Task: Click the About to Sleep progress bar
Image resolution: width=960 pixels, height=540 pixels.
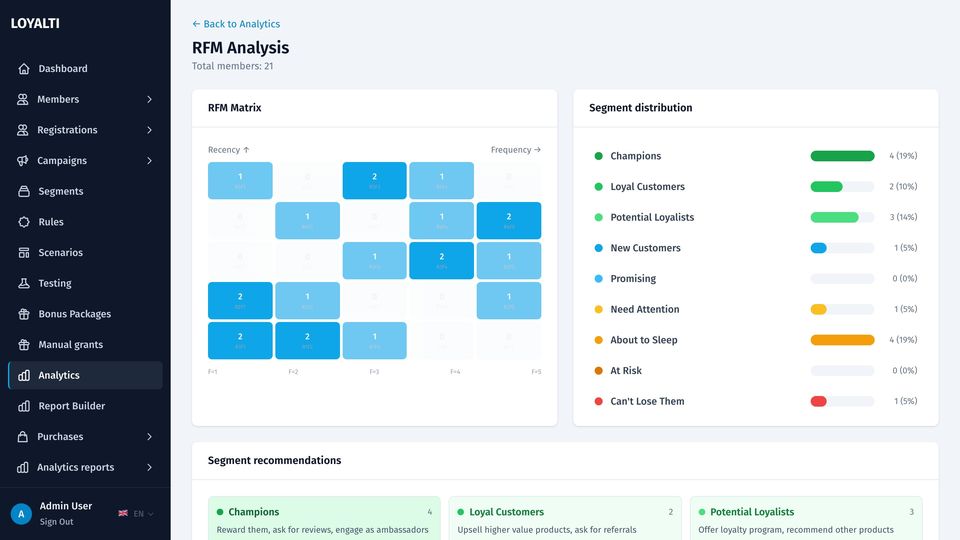Action: [842, 340]
